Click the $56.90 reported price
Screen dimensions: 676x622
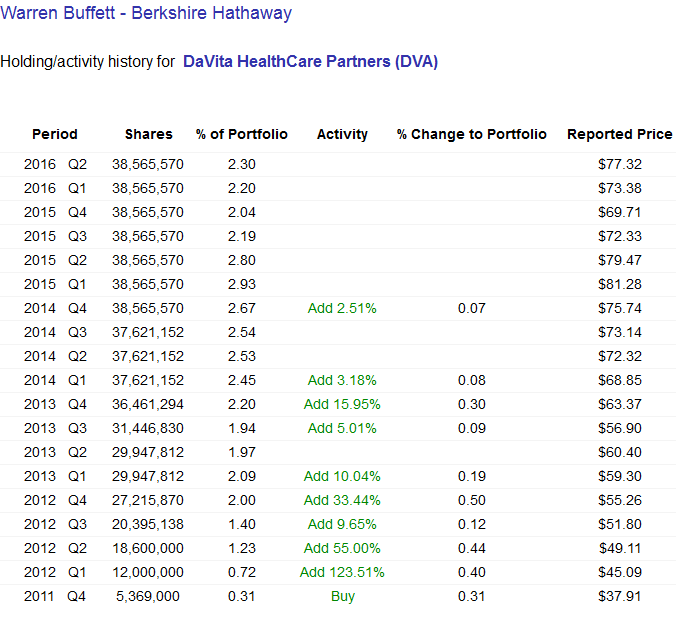click(x=620, y=428)
